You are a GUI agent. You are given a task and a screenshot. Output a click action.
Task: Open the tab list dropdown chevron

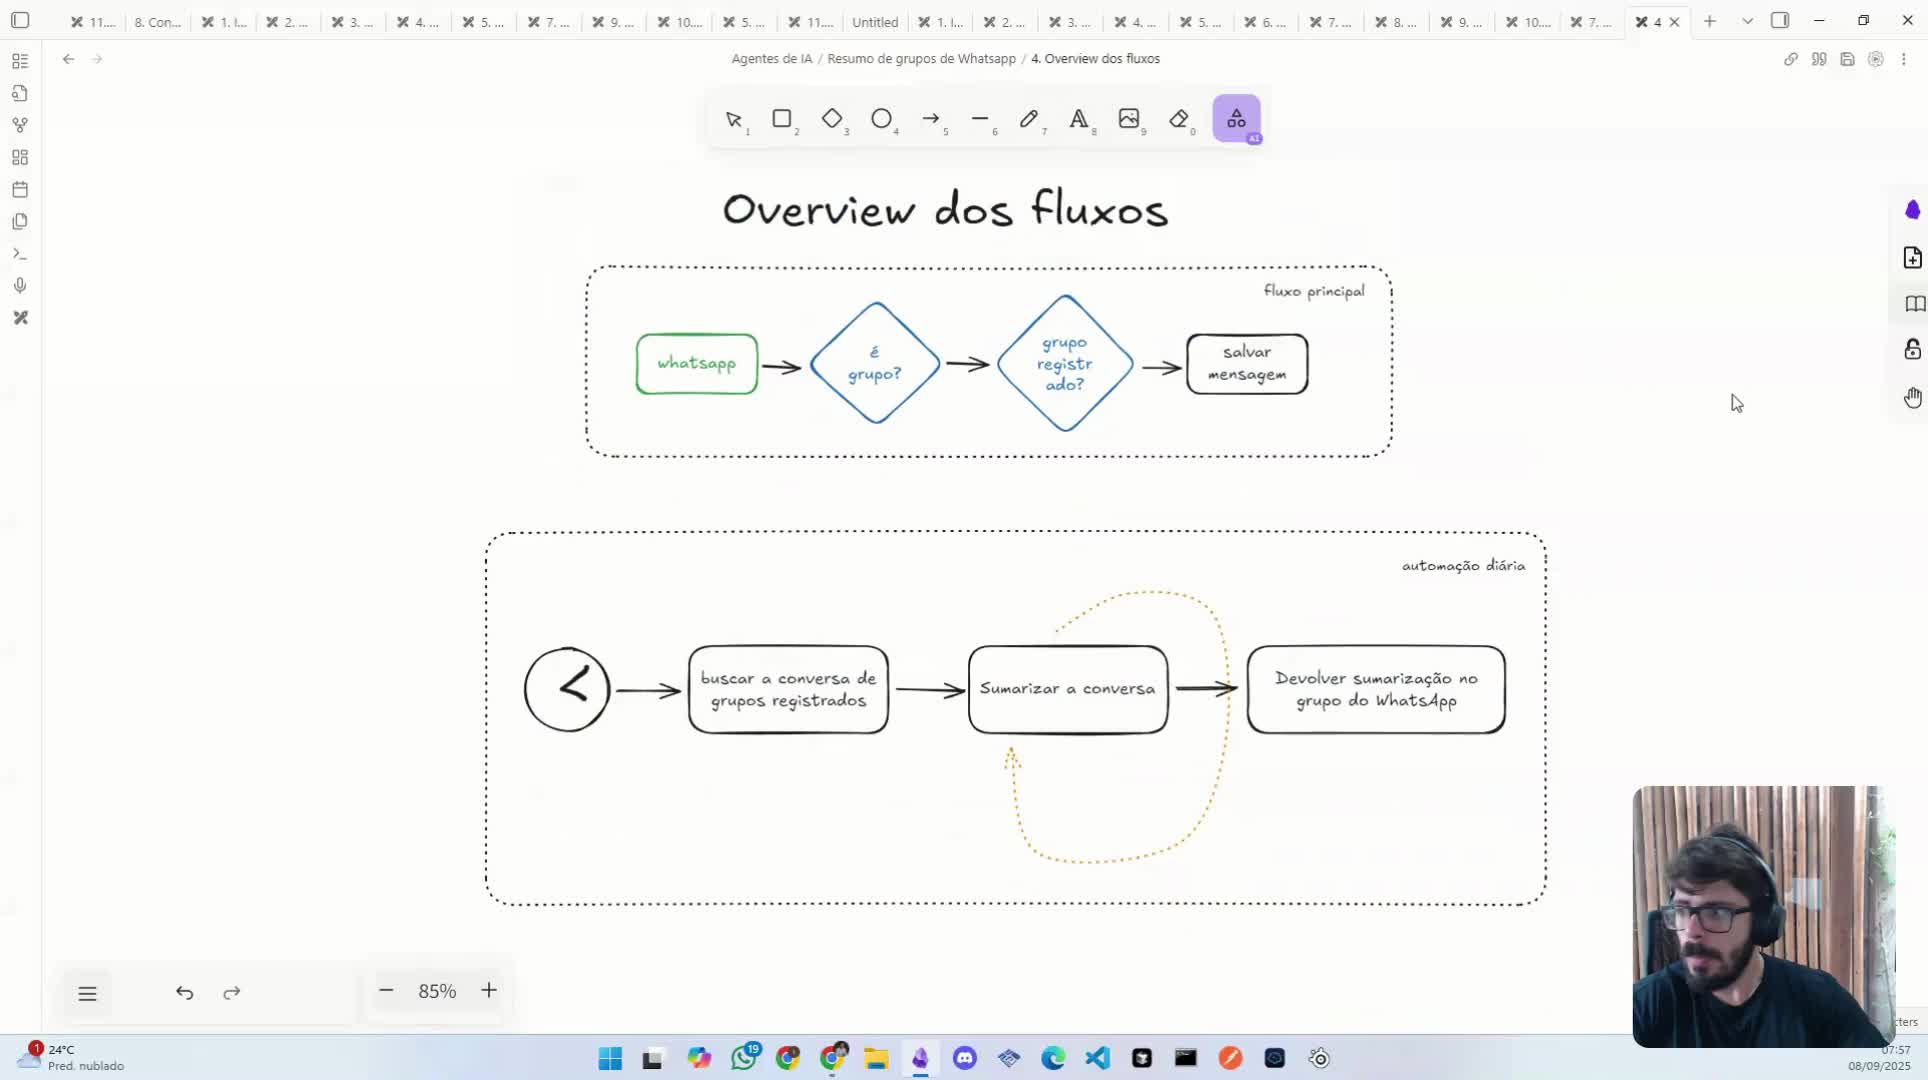tap(1746, 20)
